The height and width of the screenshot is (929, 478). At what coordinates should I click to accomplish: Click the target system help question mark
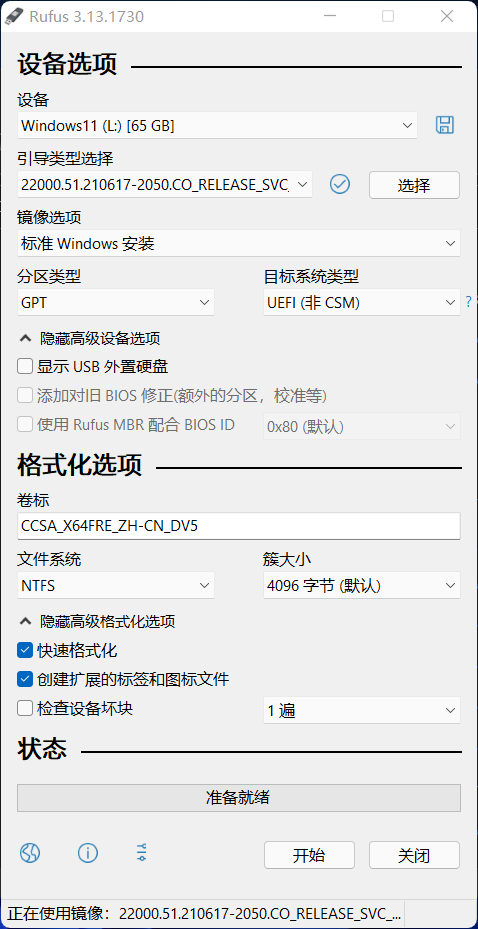click(469, 302)
